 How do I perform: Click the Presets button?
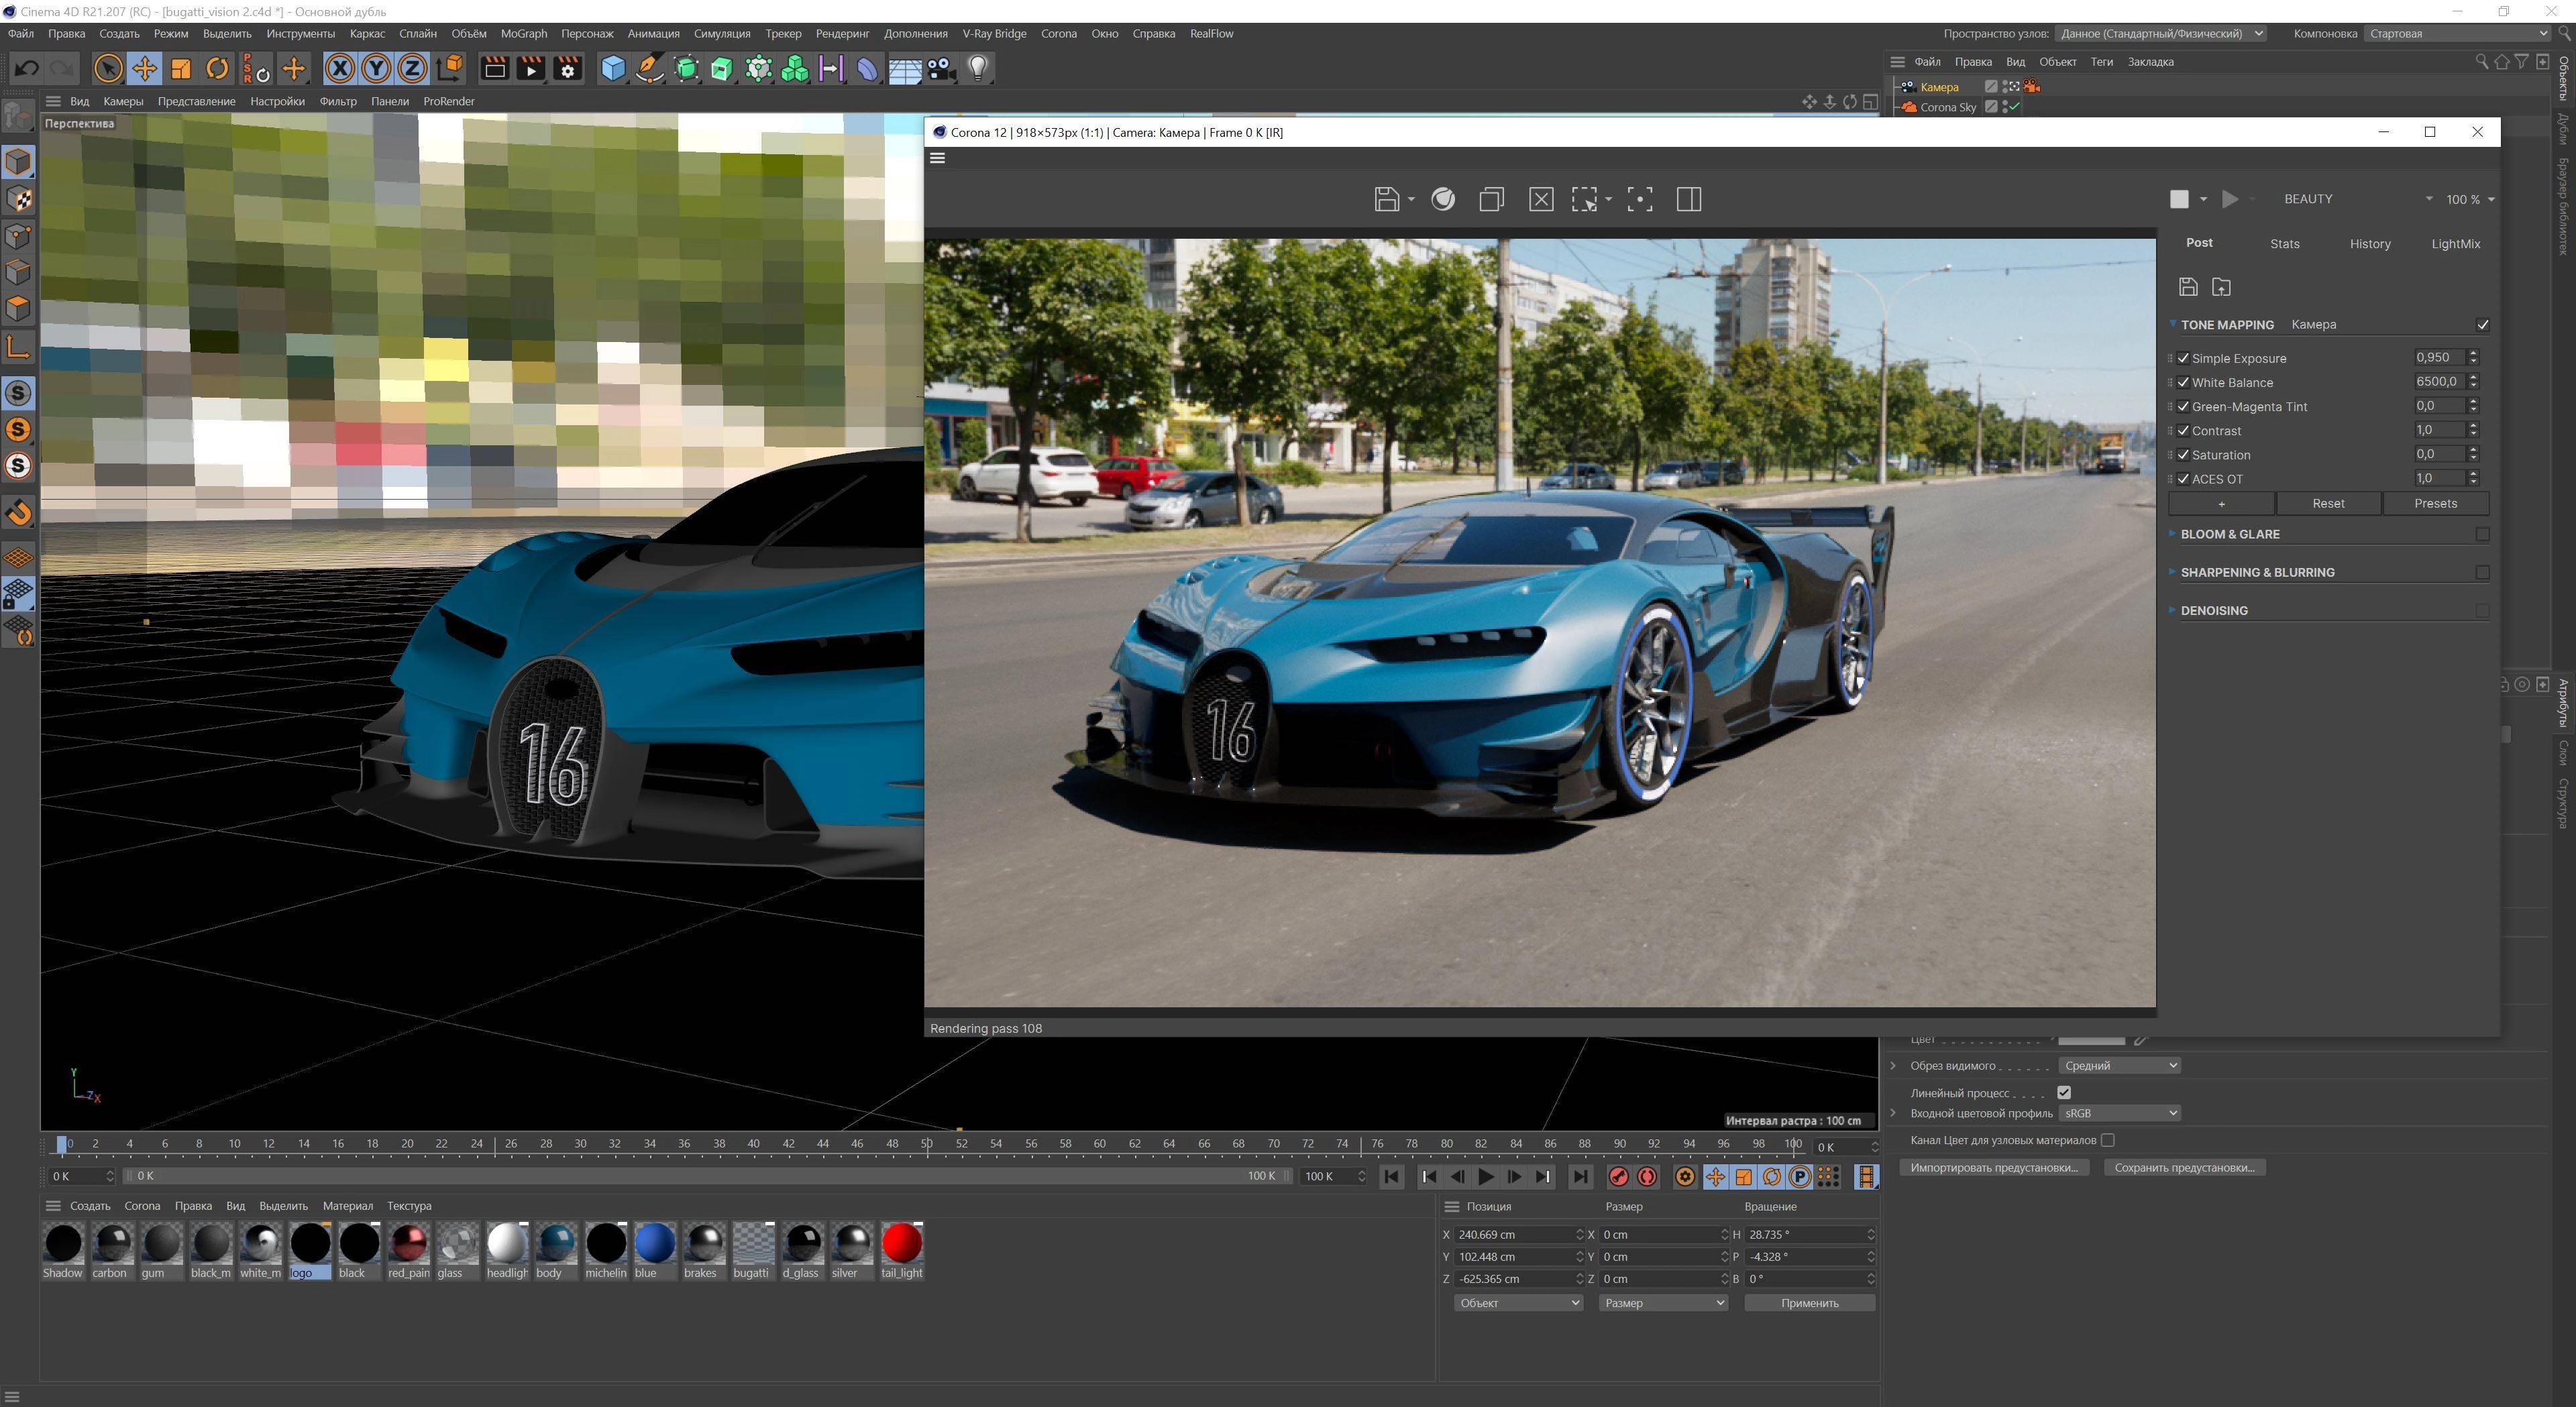tap(2435, 503)
